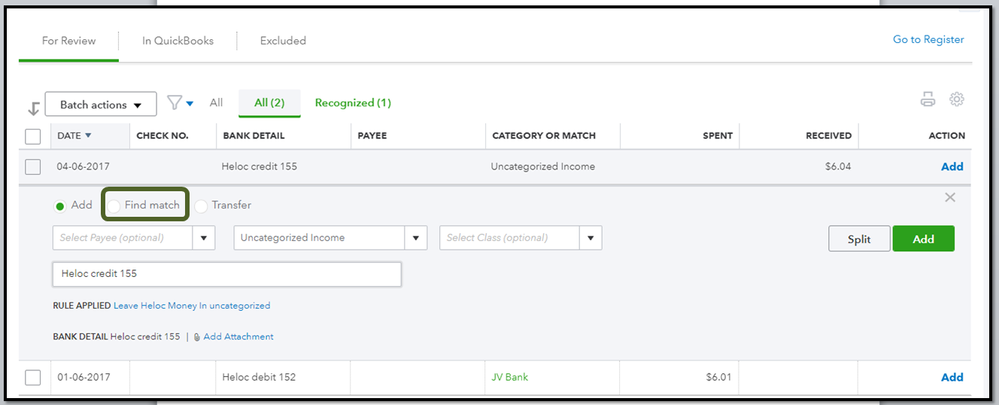Click the Split button

coord(859,239)
